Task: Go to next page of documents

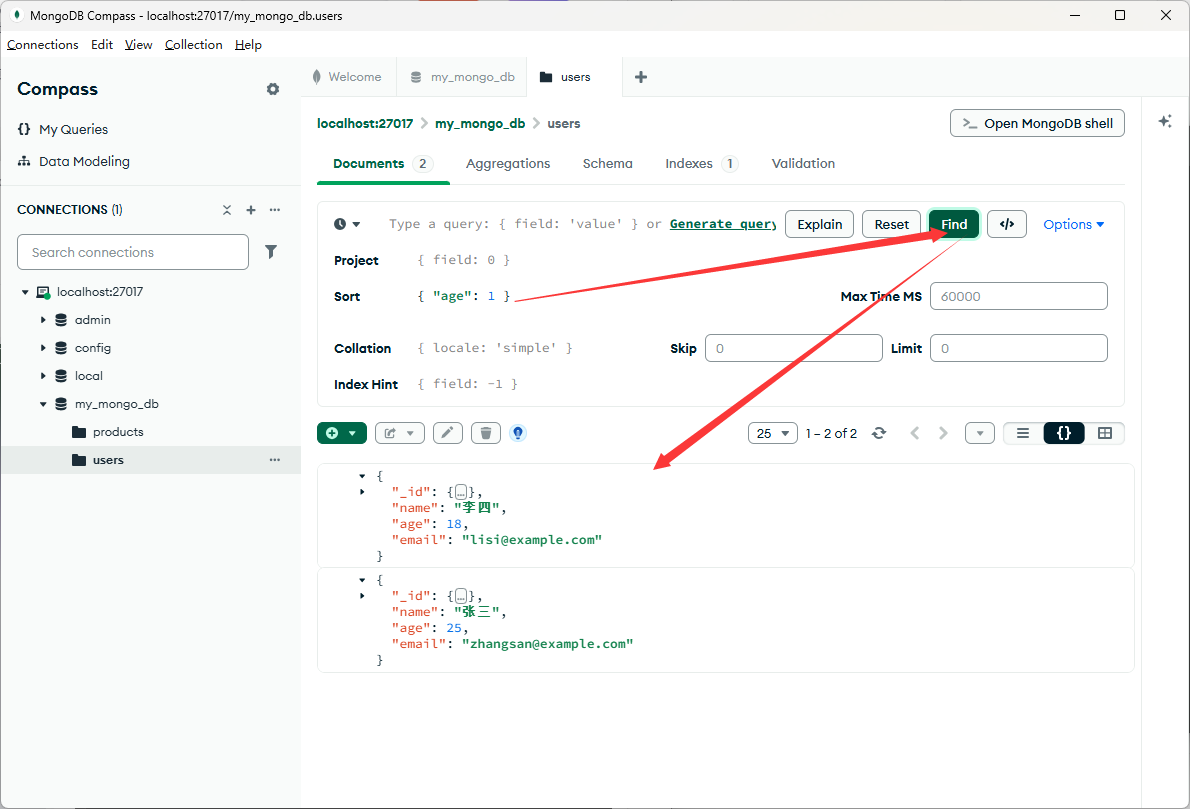Action: (x=943, y=433)
